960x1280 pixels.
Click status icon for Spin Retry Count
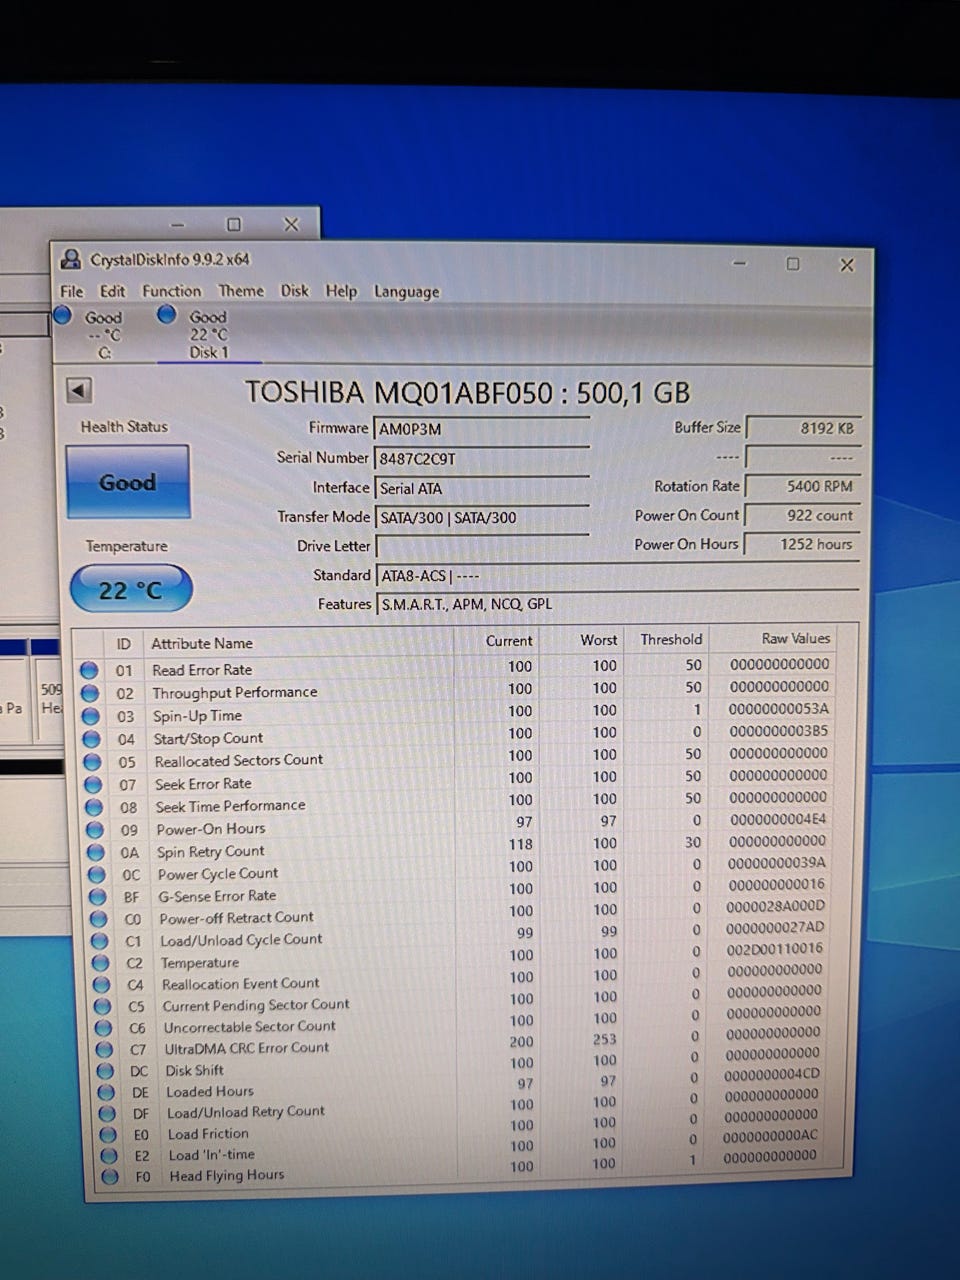(x=96, y=853)
